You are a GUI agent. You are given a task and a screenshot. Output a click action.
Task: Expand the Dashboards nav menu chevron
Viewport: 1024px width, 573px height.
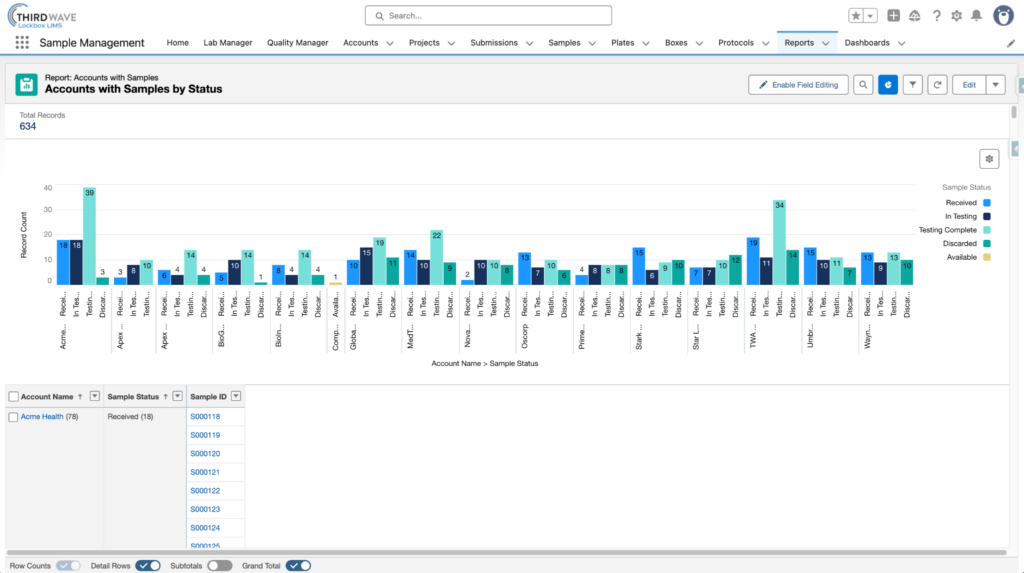[902, 43]
